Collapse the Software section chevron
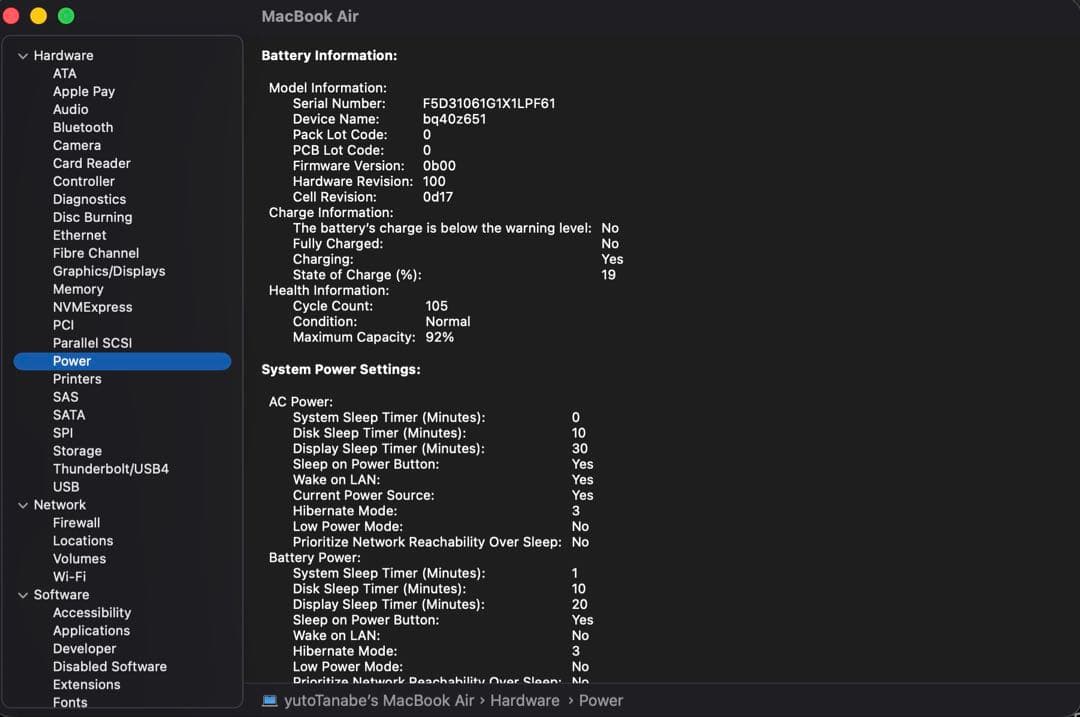1080x717 pixels. pyautogui.click(x=23, y=595)
